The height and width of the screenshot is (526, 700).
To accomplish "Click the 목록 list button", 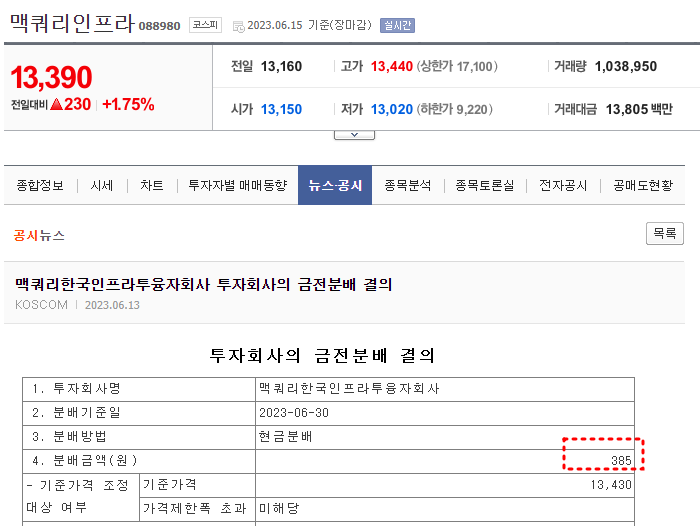I will tap(665, 233).
